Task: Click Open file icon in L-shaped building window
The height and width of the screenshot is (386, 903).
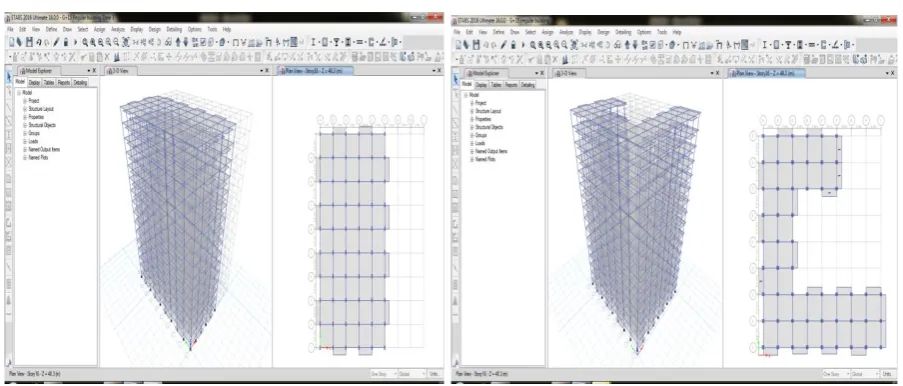Action: click(x=466, y=44)
